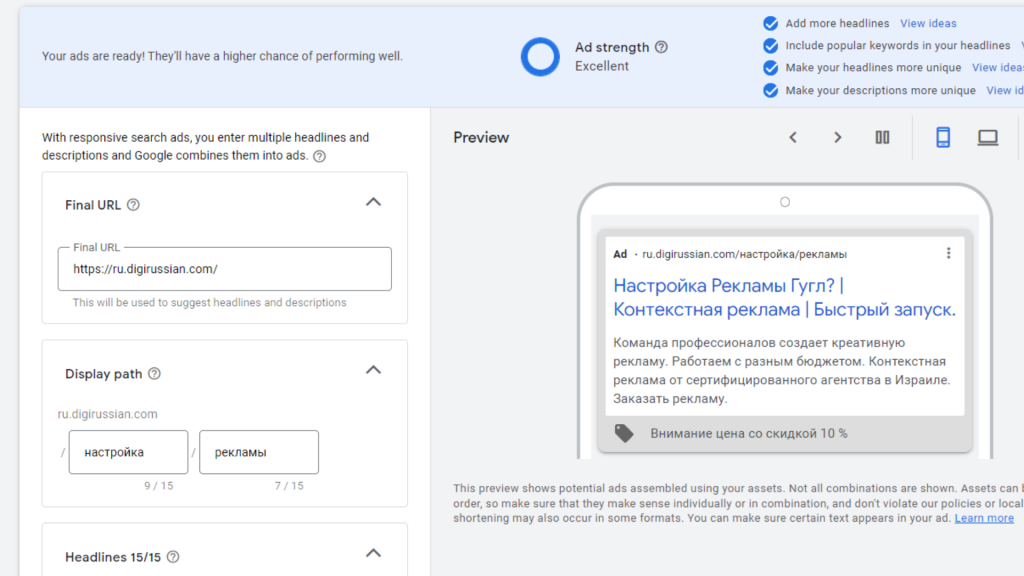The image size is (1024, 576).
Task: Click the Your ads are ready message
Action: point(222,56)
